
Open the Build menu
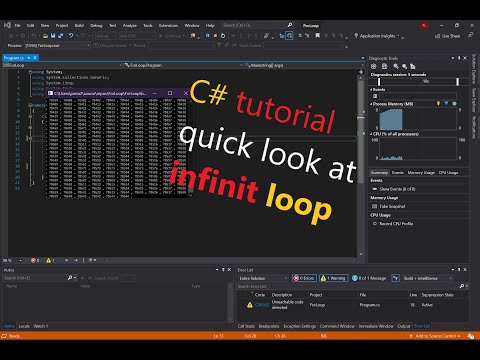pos(79,25)
